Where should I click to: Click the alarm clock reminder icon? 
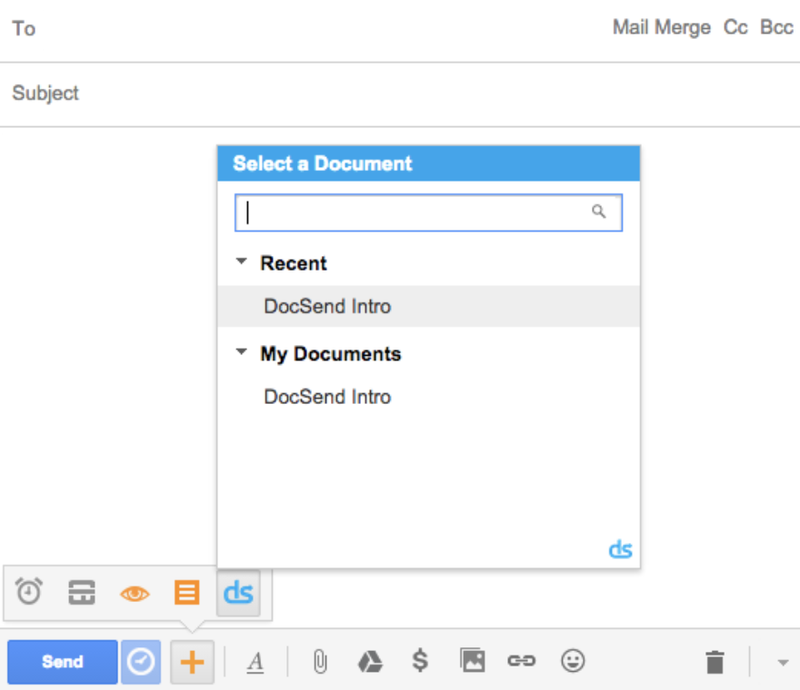(x=29, y=592)
